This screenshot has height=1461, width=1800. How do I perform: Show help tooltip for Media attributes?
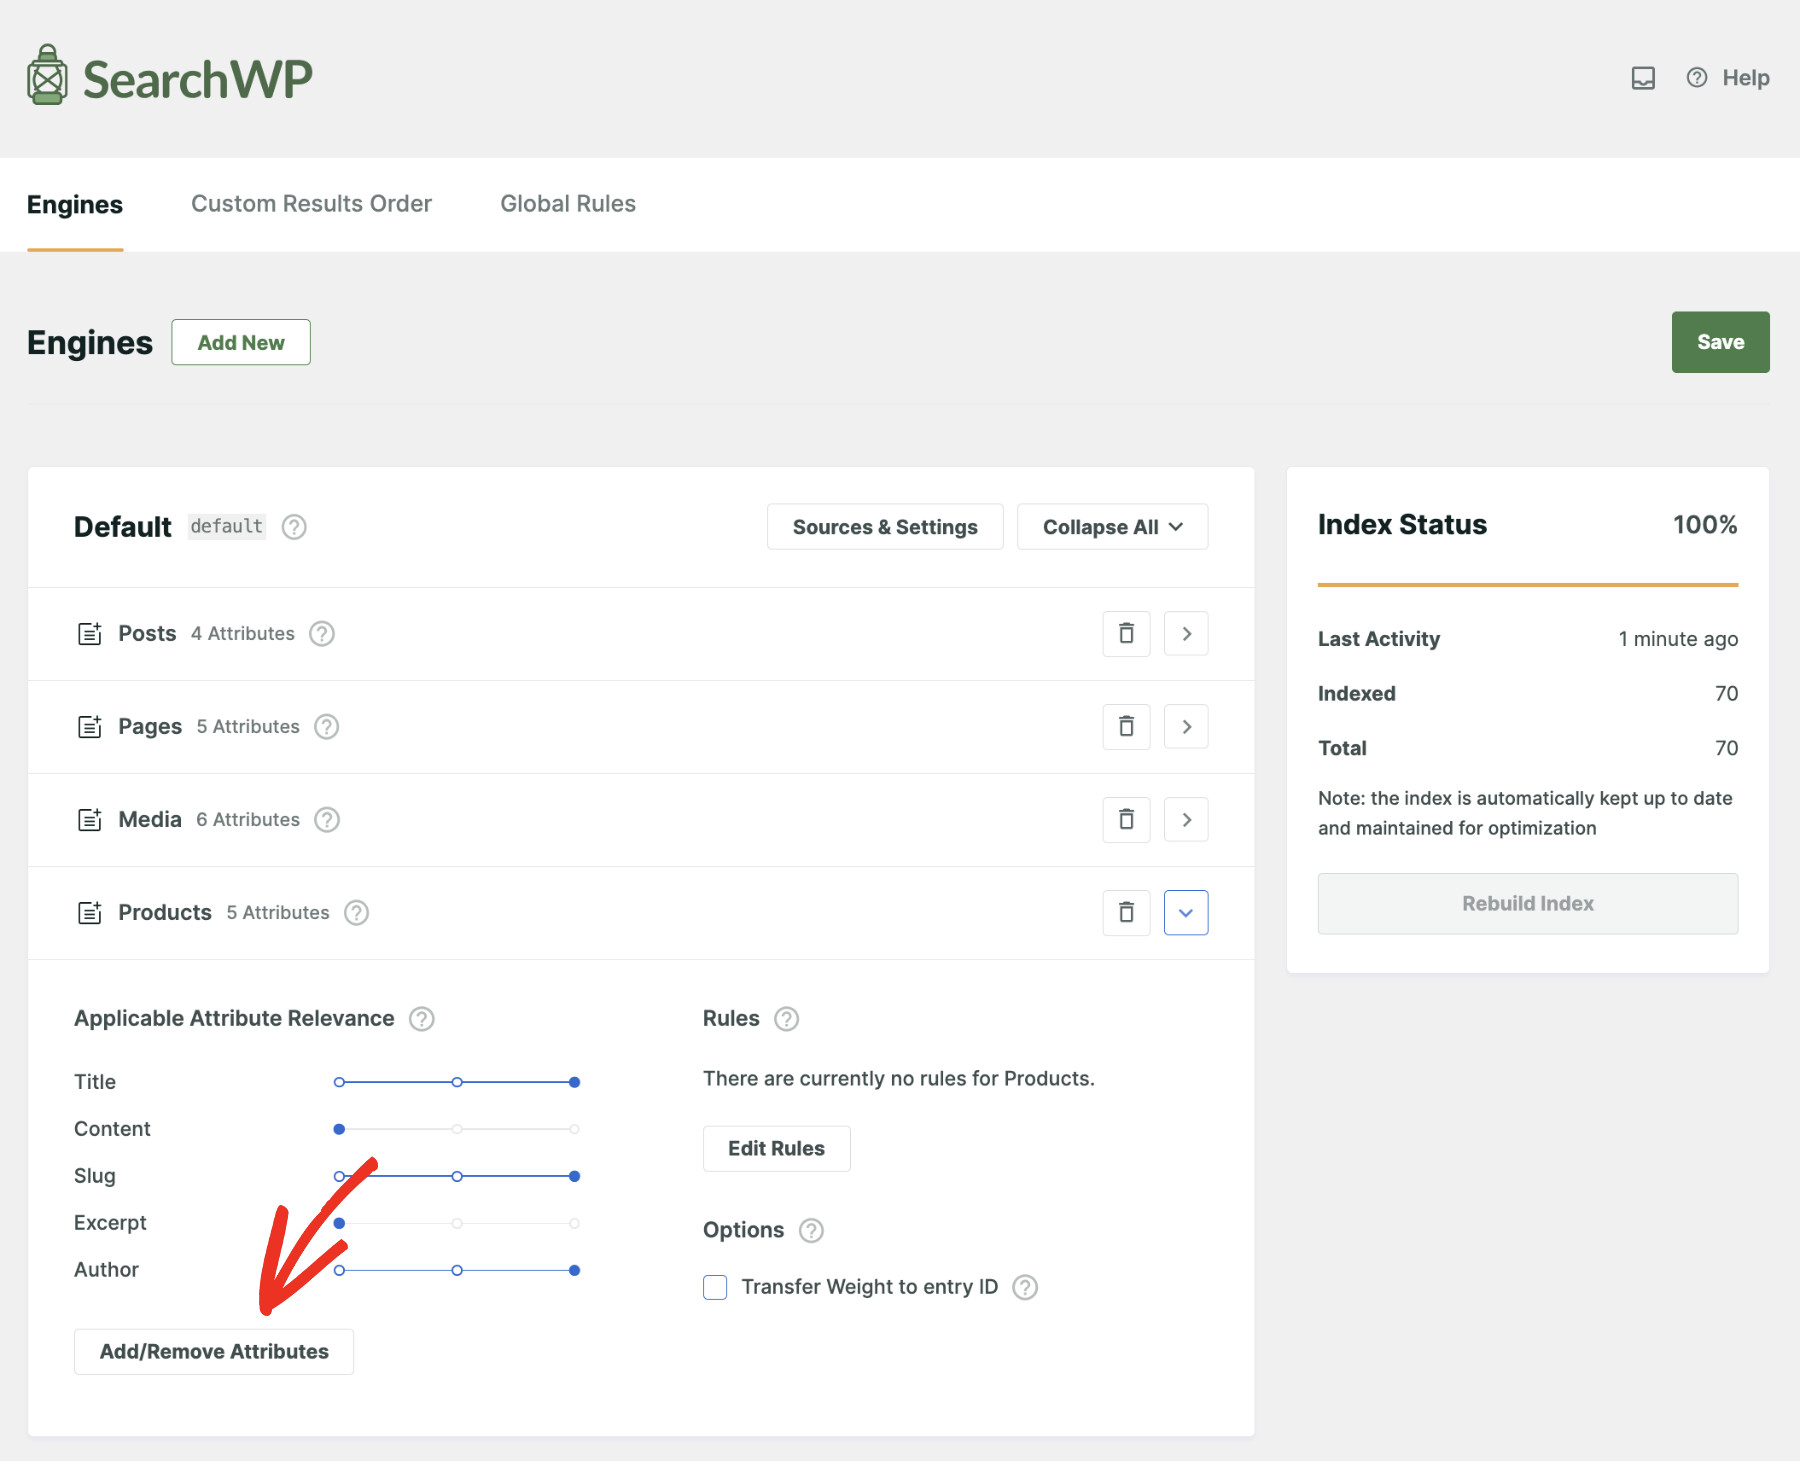coord(327,820)
